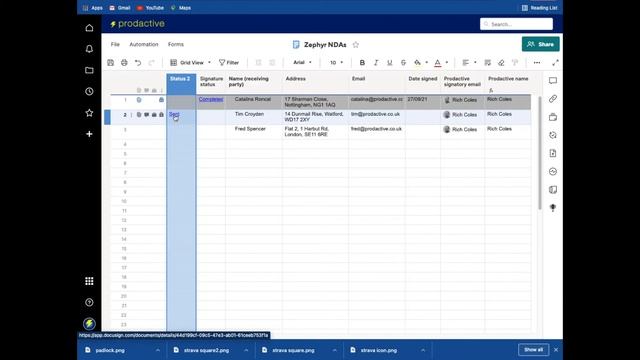Toggle Strikethrough formatting

[403, 62]
